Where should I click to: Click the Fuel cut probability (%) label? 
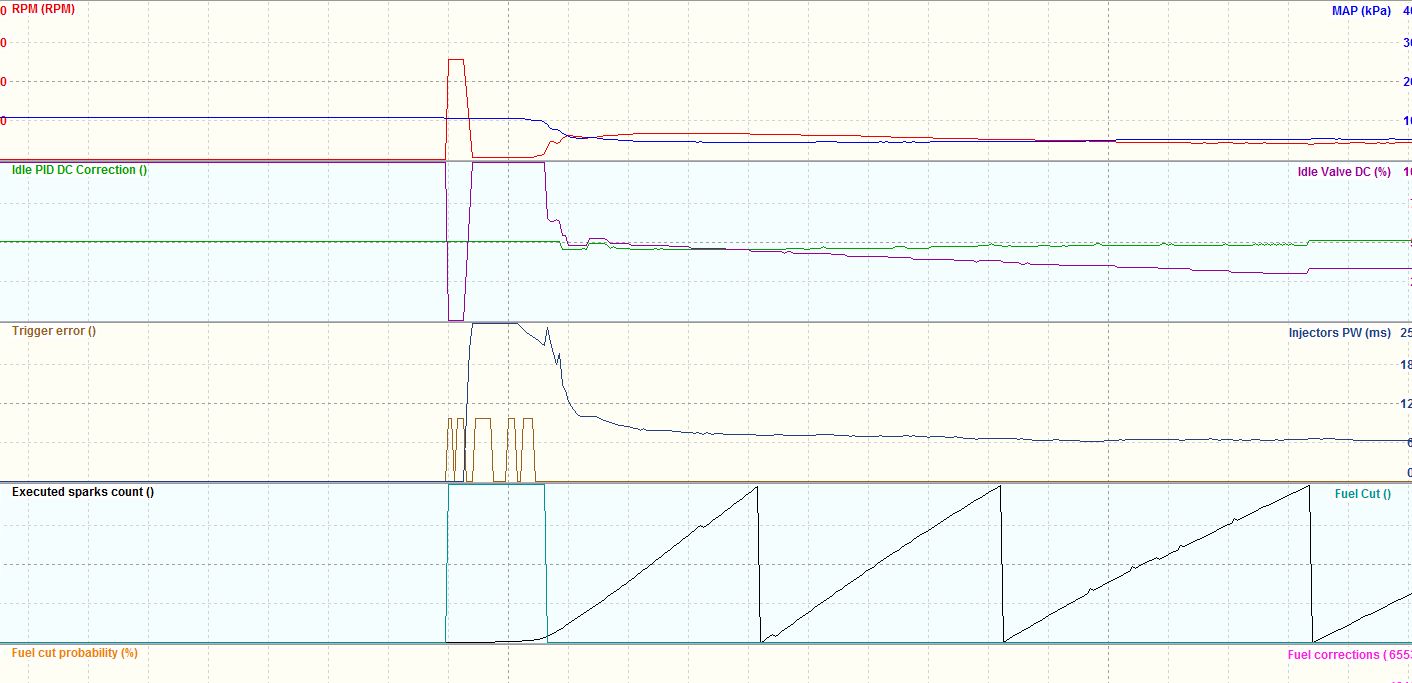[x=75, y=653]
